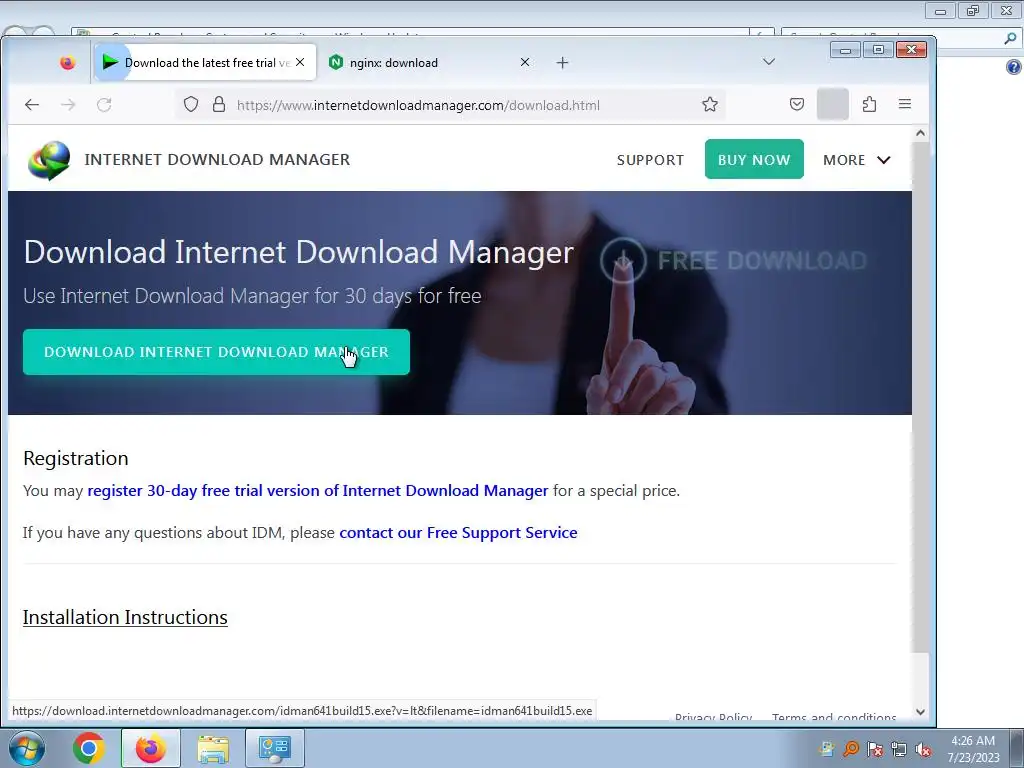Screen dimensions: 1024x768
Task: Click the BUY NOW button
Action: 754,159
